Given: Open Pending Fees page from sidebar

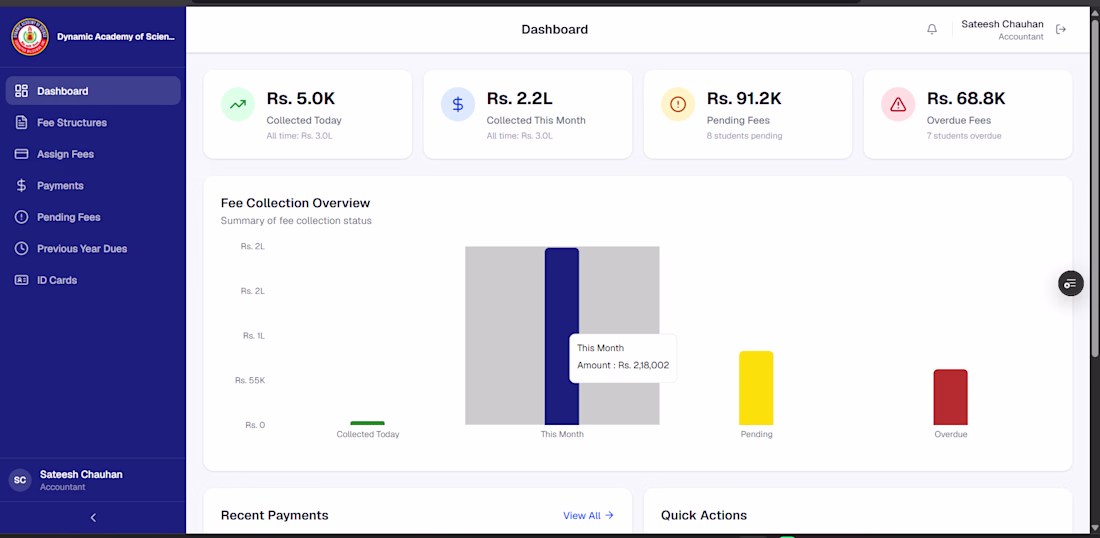Looking at the screenshot, I should 93,217.
